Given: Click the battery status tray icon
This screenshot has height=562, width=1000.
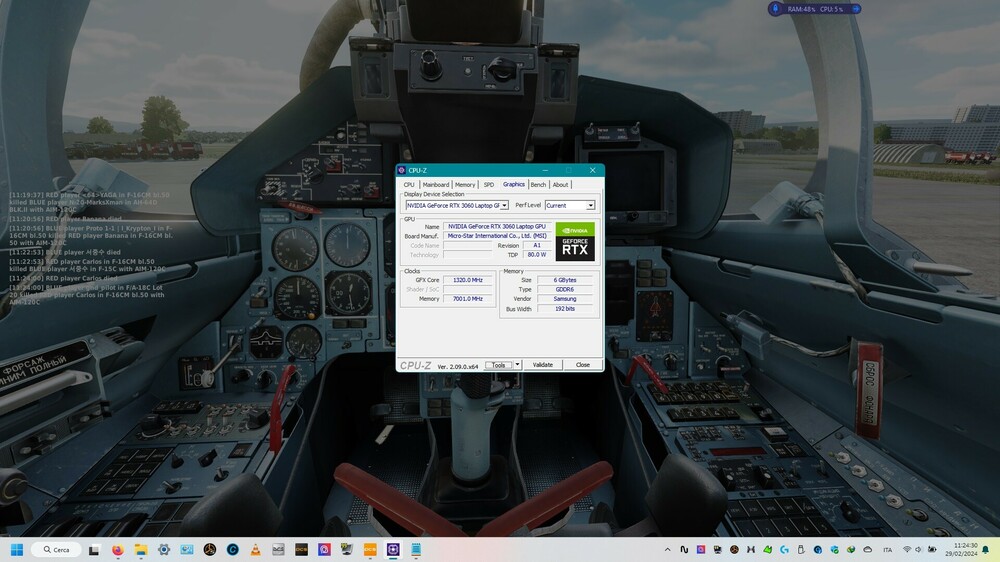Looking at the screenshot, I should point(932,549).
